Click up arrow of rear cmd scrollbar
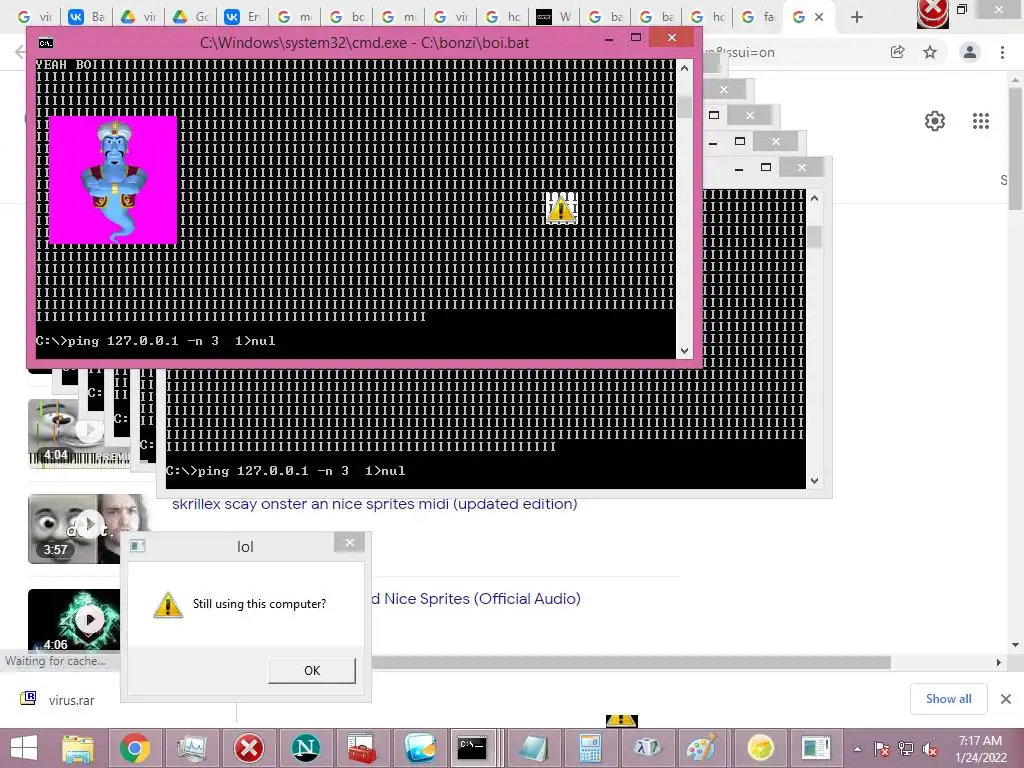Viewport: 1024px width, 768px height. pos(814,198)
